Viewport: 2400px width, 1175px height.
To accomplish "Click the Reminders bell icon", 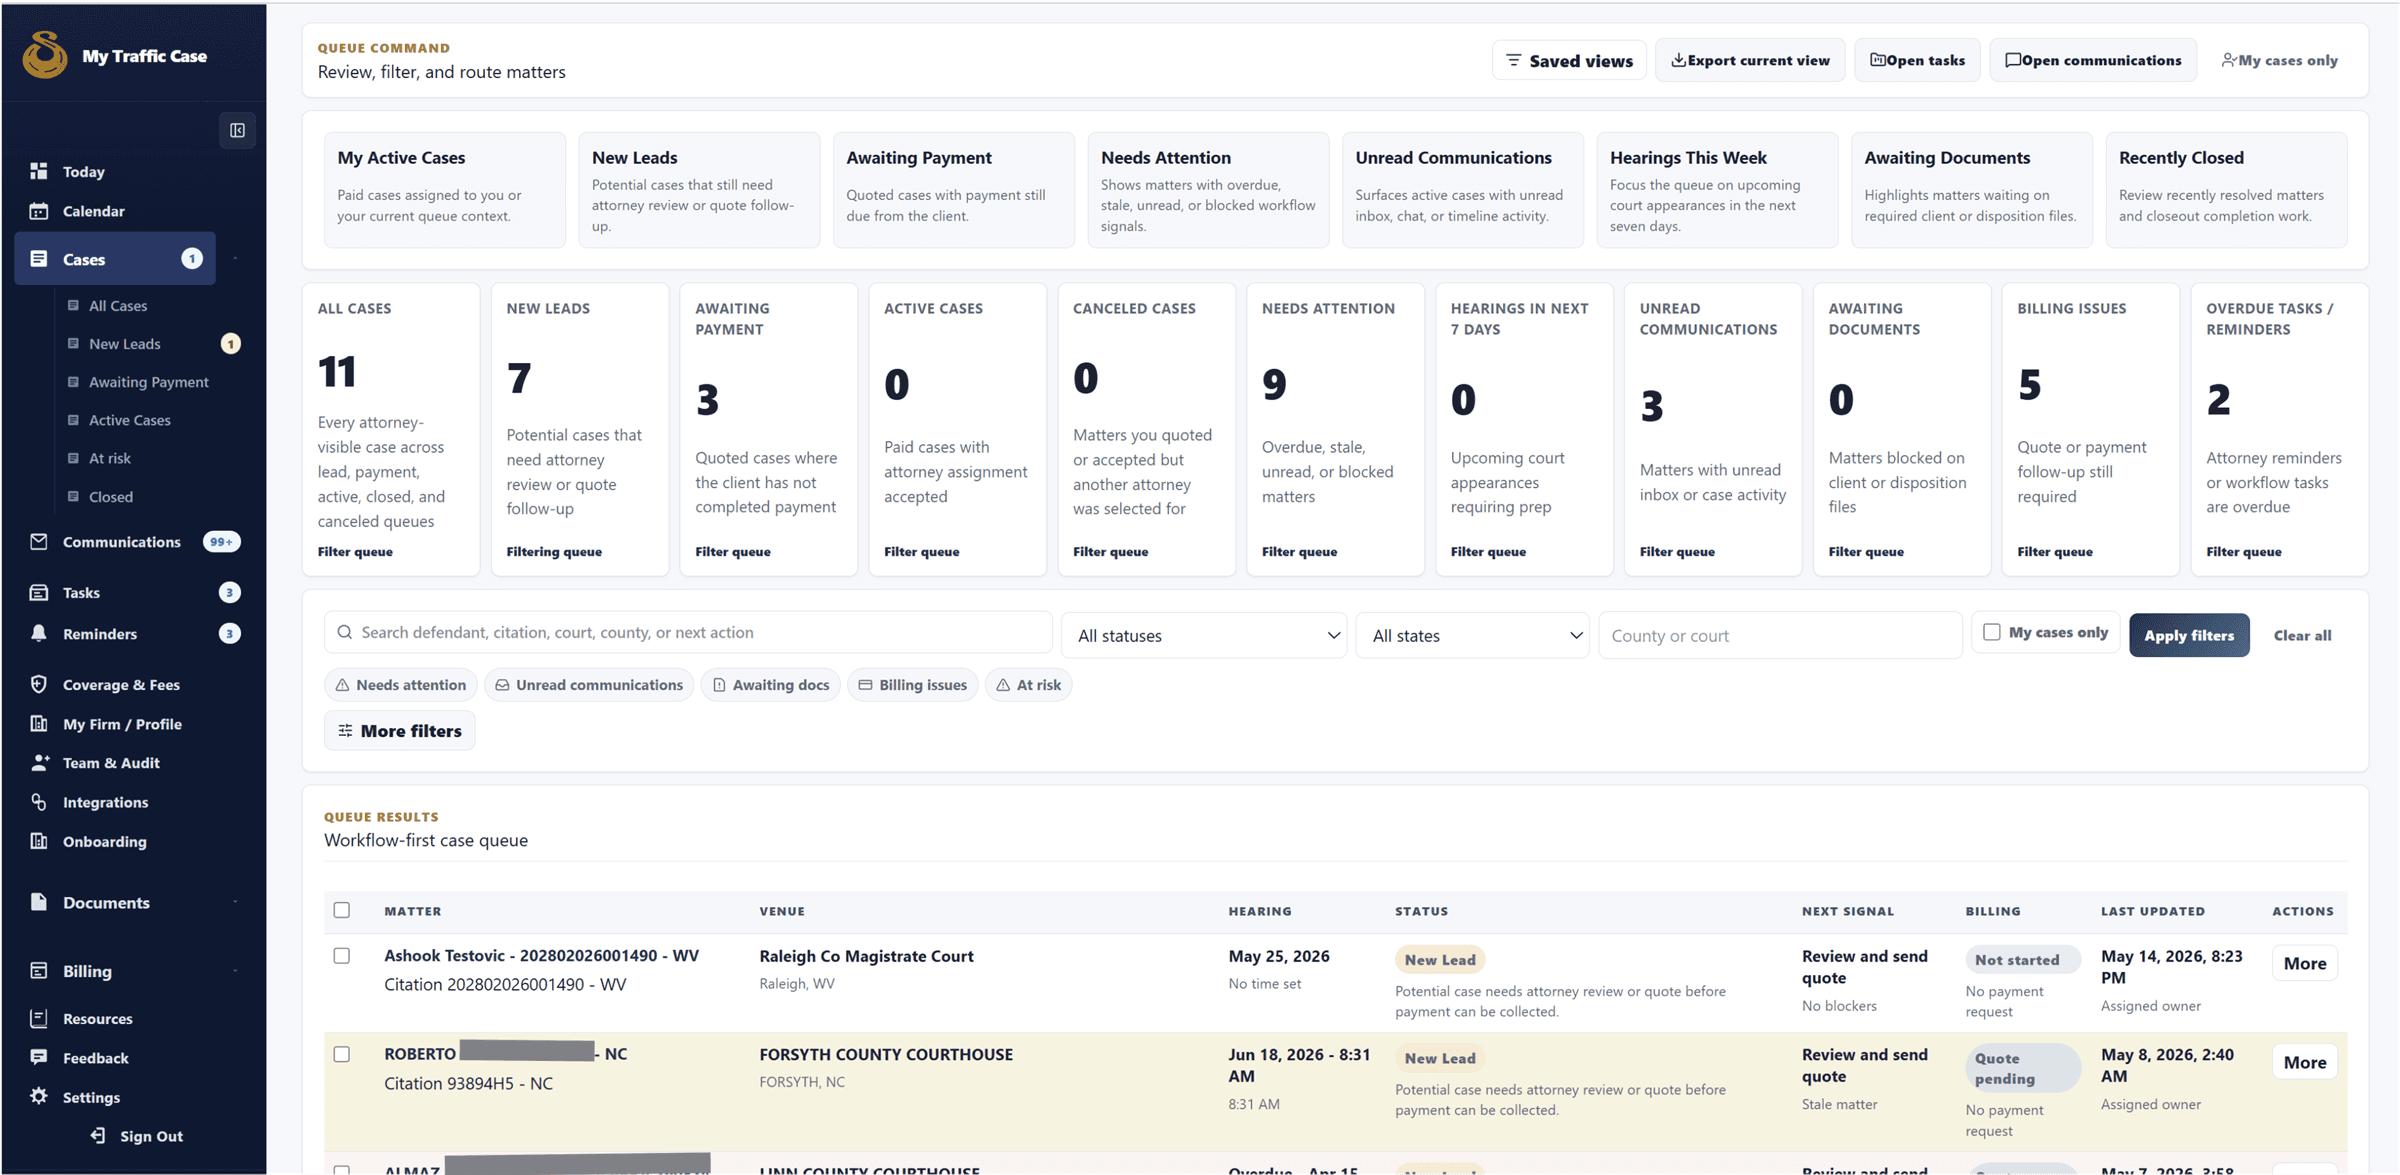I will point(39,634).
